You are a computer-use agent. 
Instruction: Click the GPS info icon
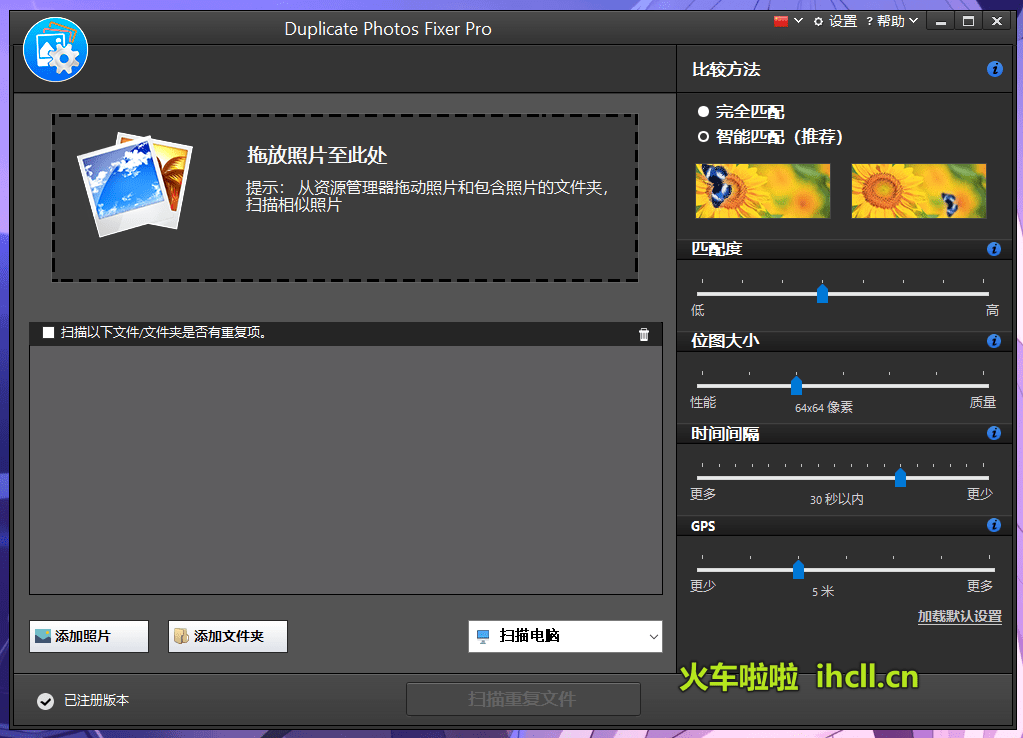(x=994, y=525)
